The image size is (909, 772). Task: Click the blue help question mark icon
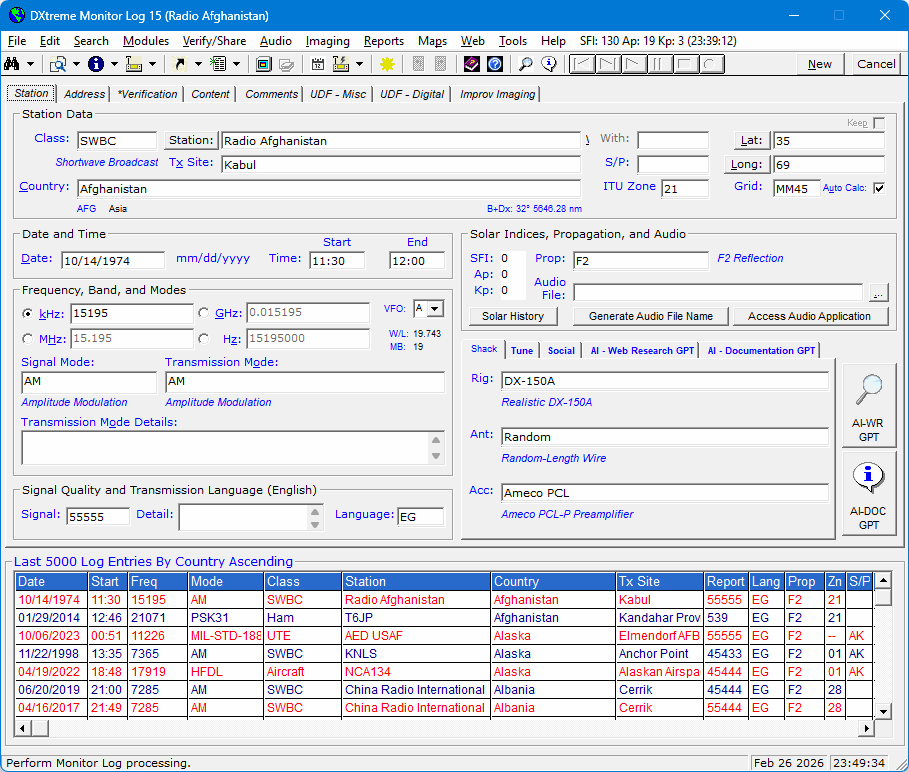[x=494, y=64]
